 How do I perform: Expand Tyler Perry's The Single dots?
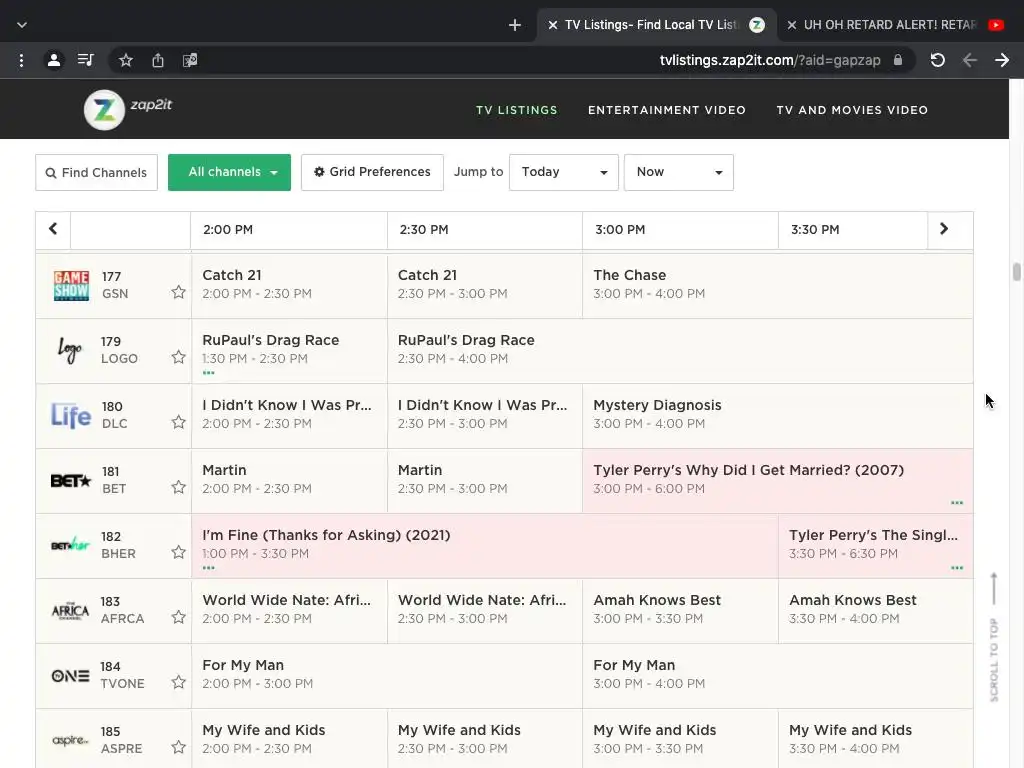957,568
